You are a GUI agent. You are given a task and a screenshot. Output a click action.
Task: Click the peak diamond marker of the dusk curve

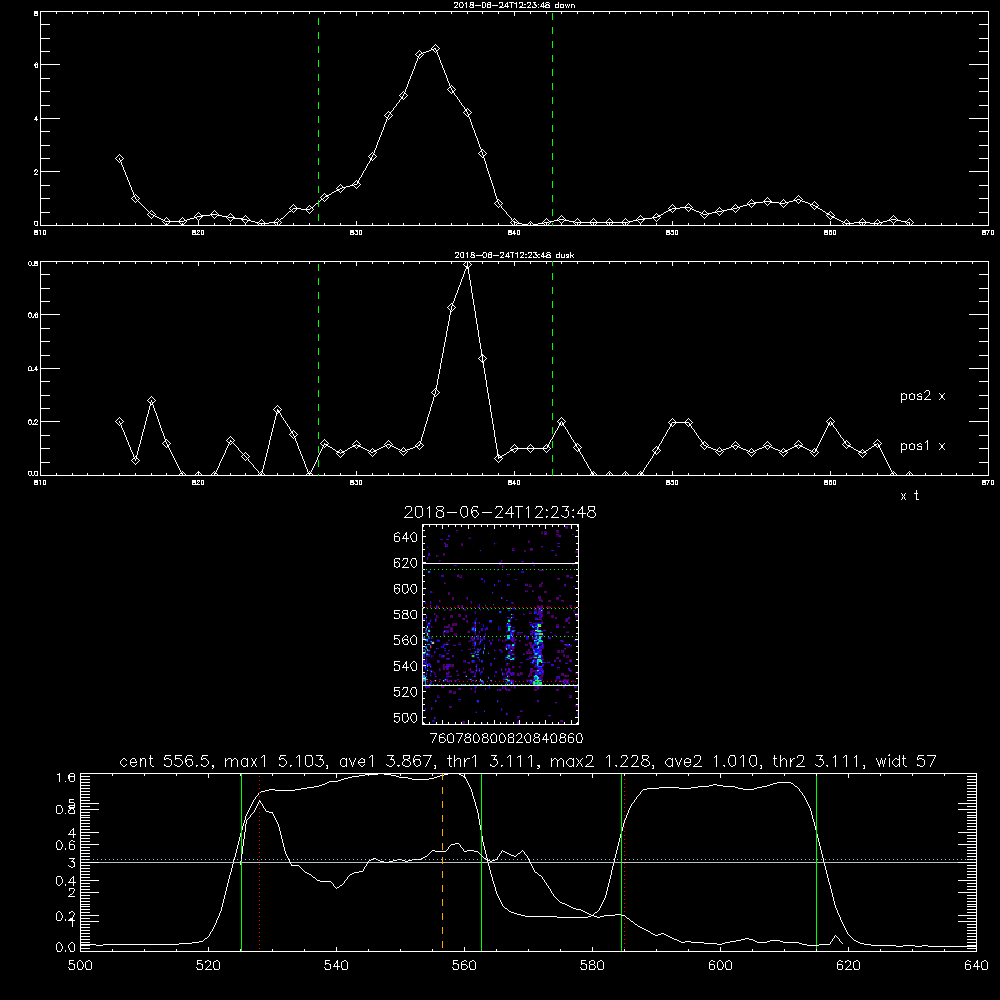(467, 265)
